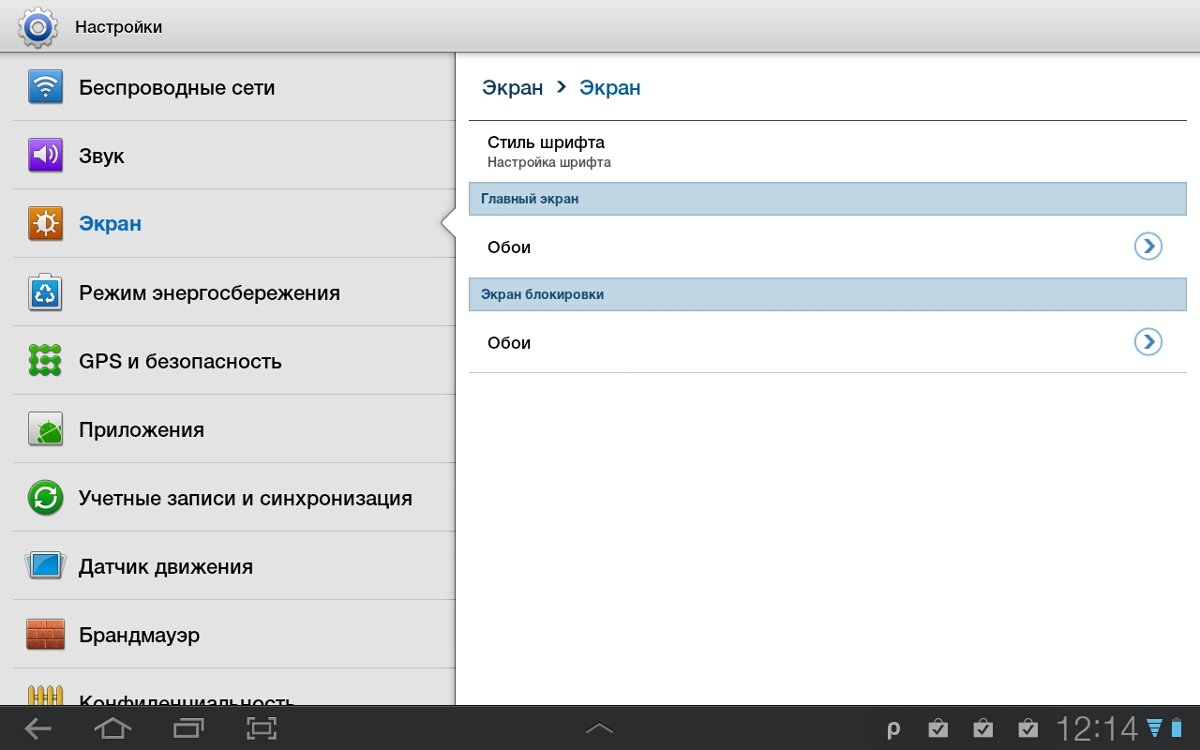Tap the recycle battery icon for Режим энергосбережения
The height and width of the screenshot is (750, 1200).
point(45,293)
